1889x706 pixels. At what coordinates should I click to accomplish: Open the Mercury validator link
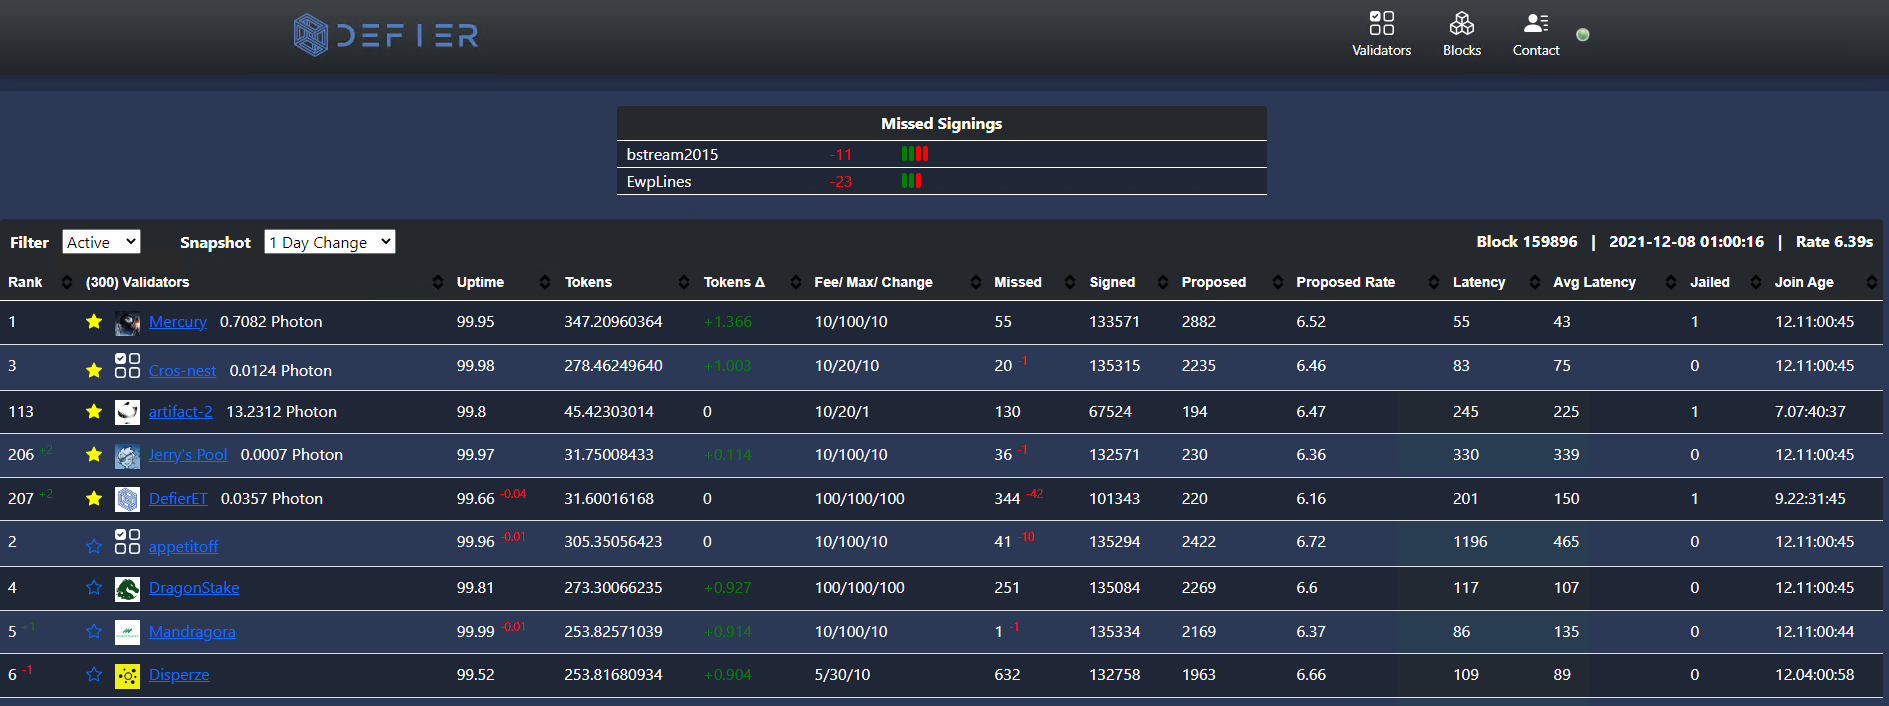(x=178, y=321)
